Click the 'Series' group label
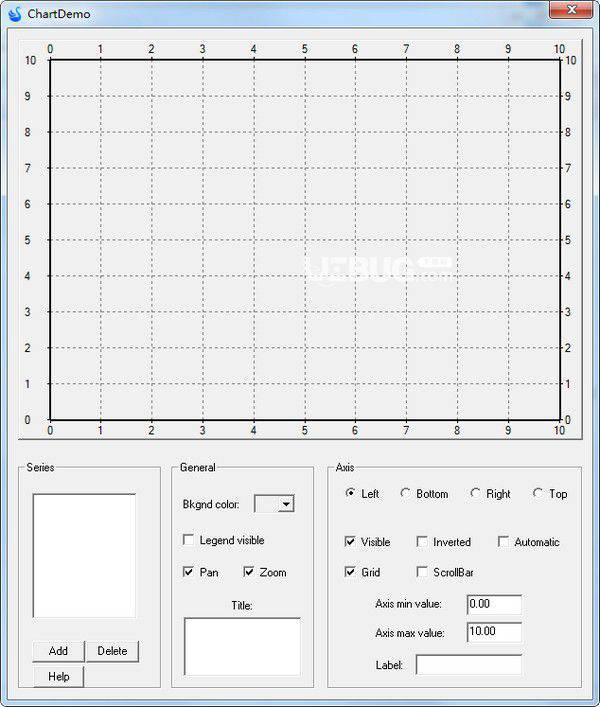 40,467
